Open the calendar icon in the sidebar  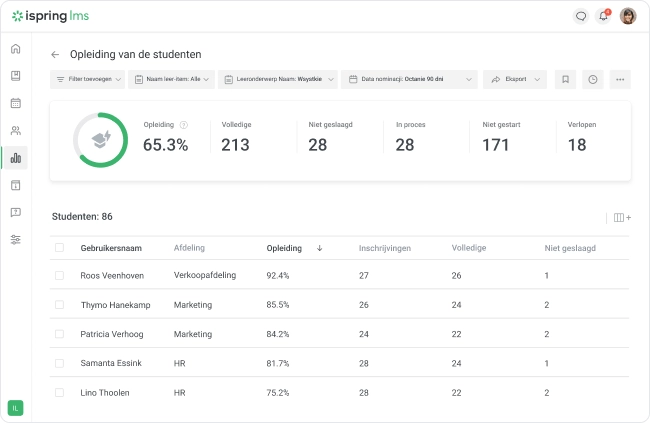pyautogui.click(x=15, y=103)
